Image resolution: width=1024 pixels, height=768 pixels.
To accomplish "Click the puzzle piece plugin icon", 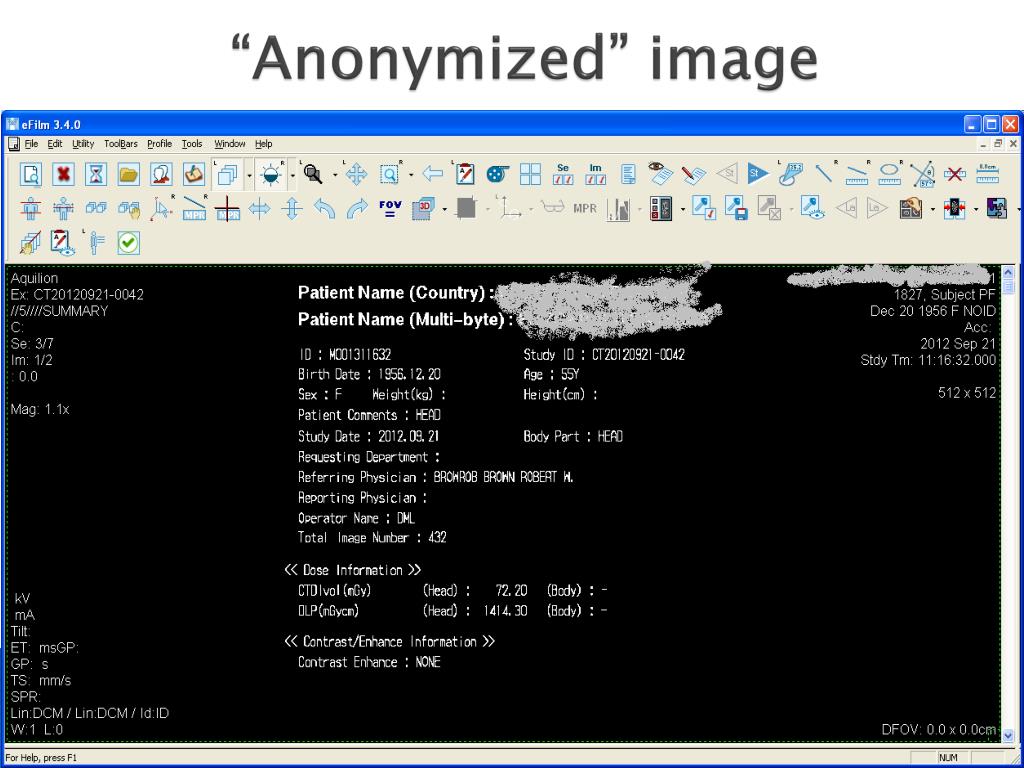I will (x=997, y=209).
